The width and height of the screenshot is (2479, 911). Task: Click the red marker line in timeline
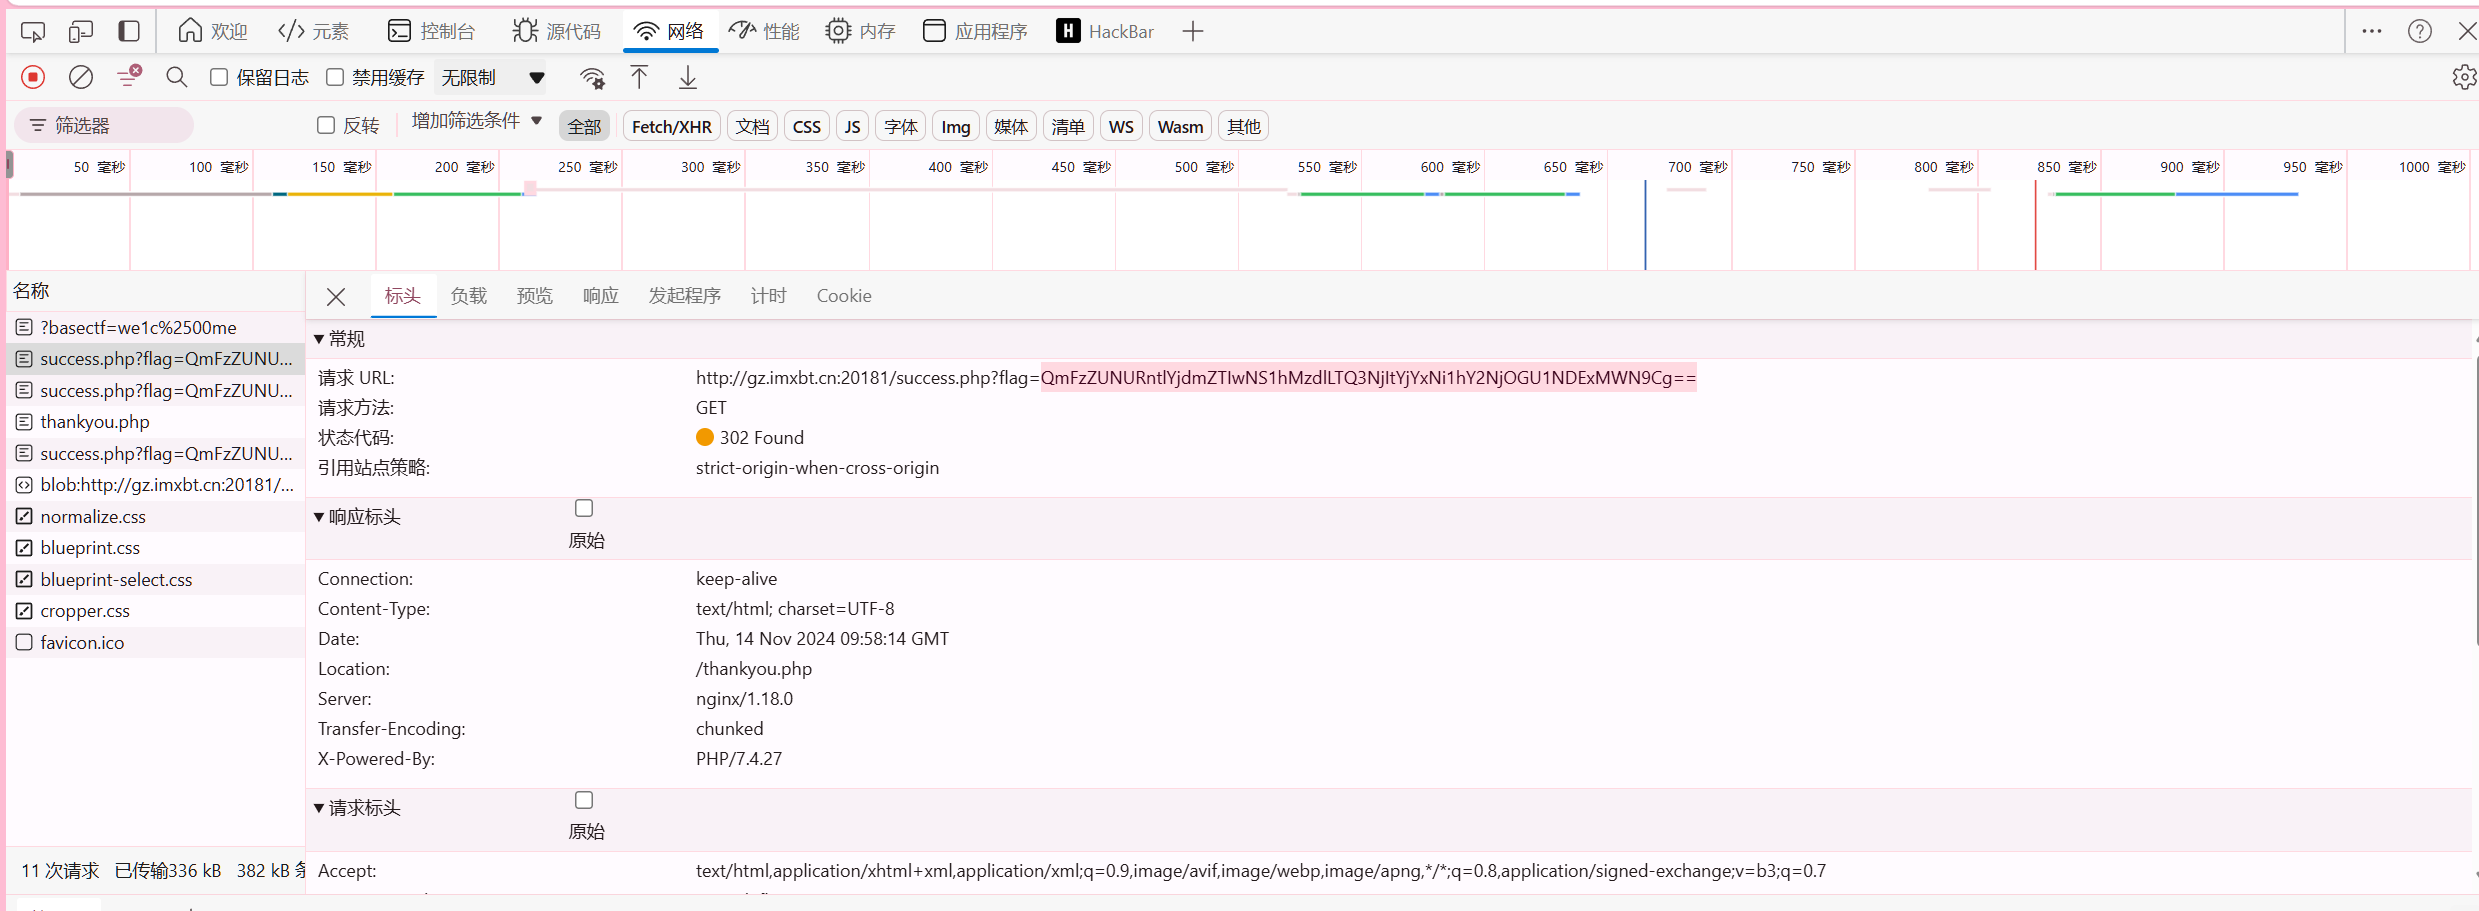pos(2035,225)
